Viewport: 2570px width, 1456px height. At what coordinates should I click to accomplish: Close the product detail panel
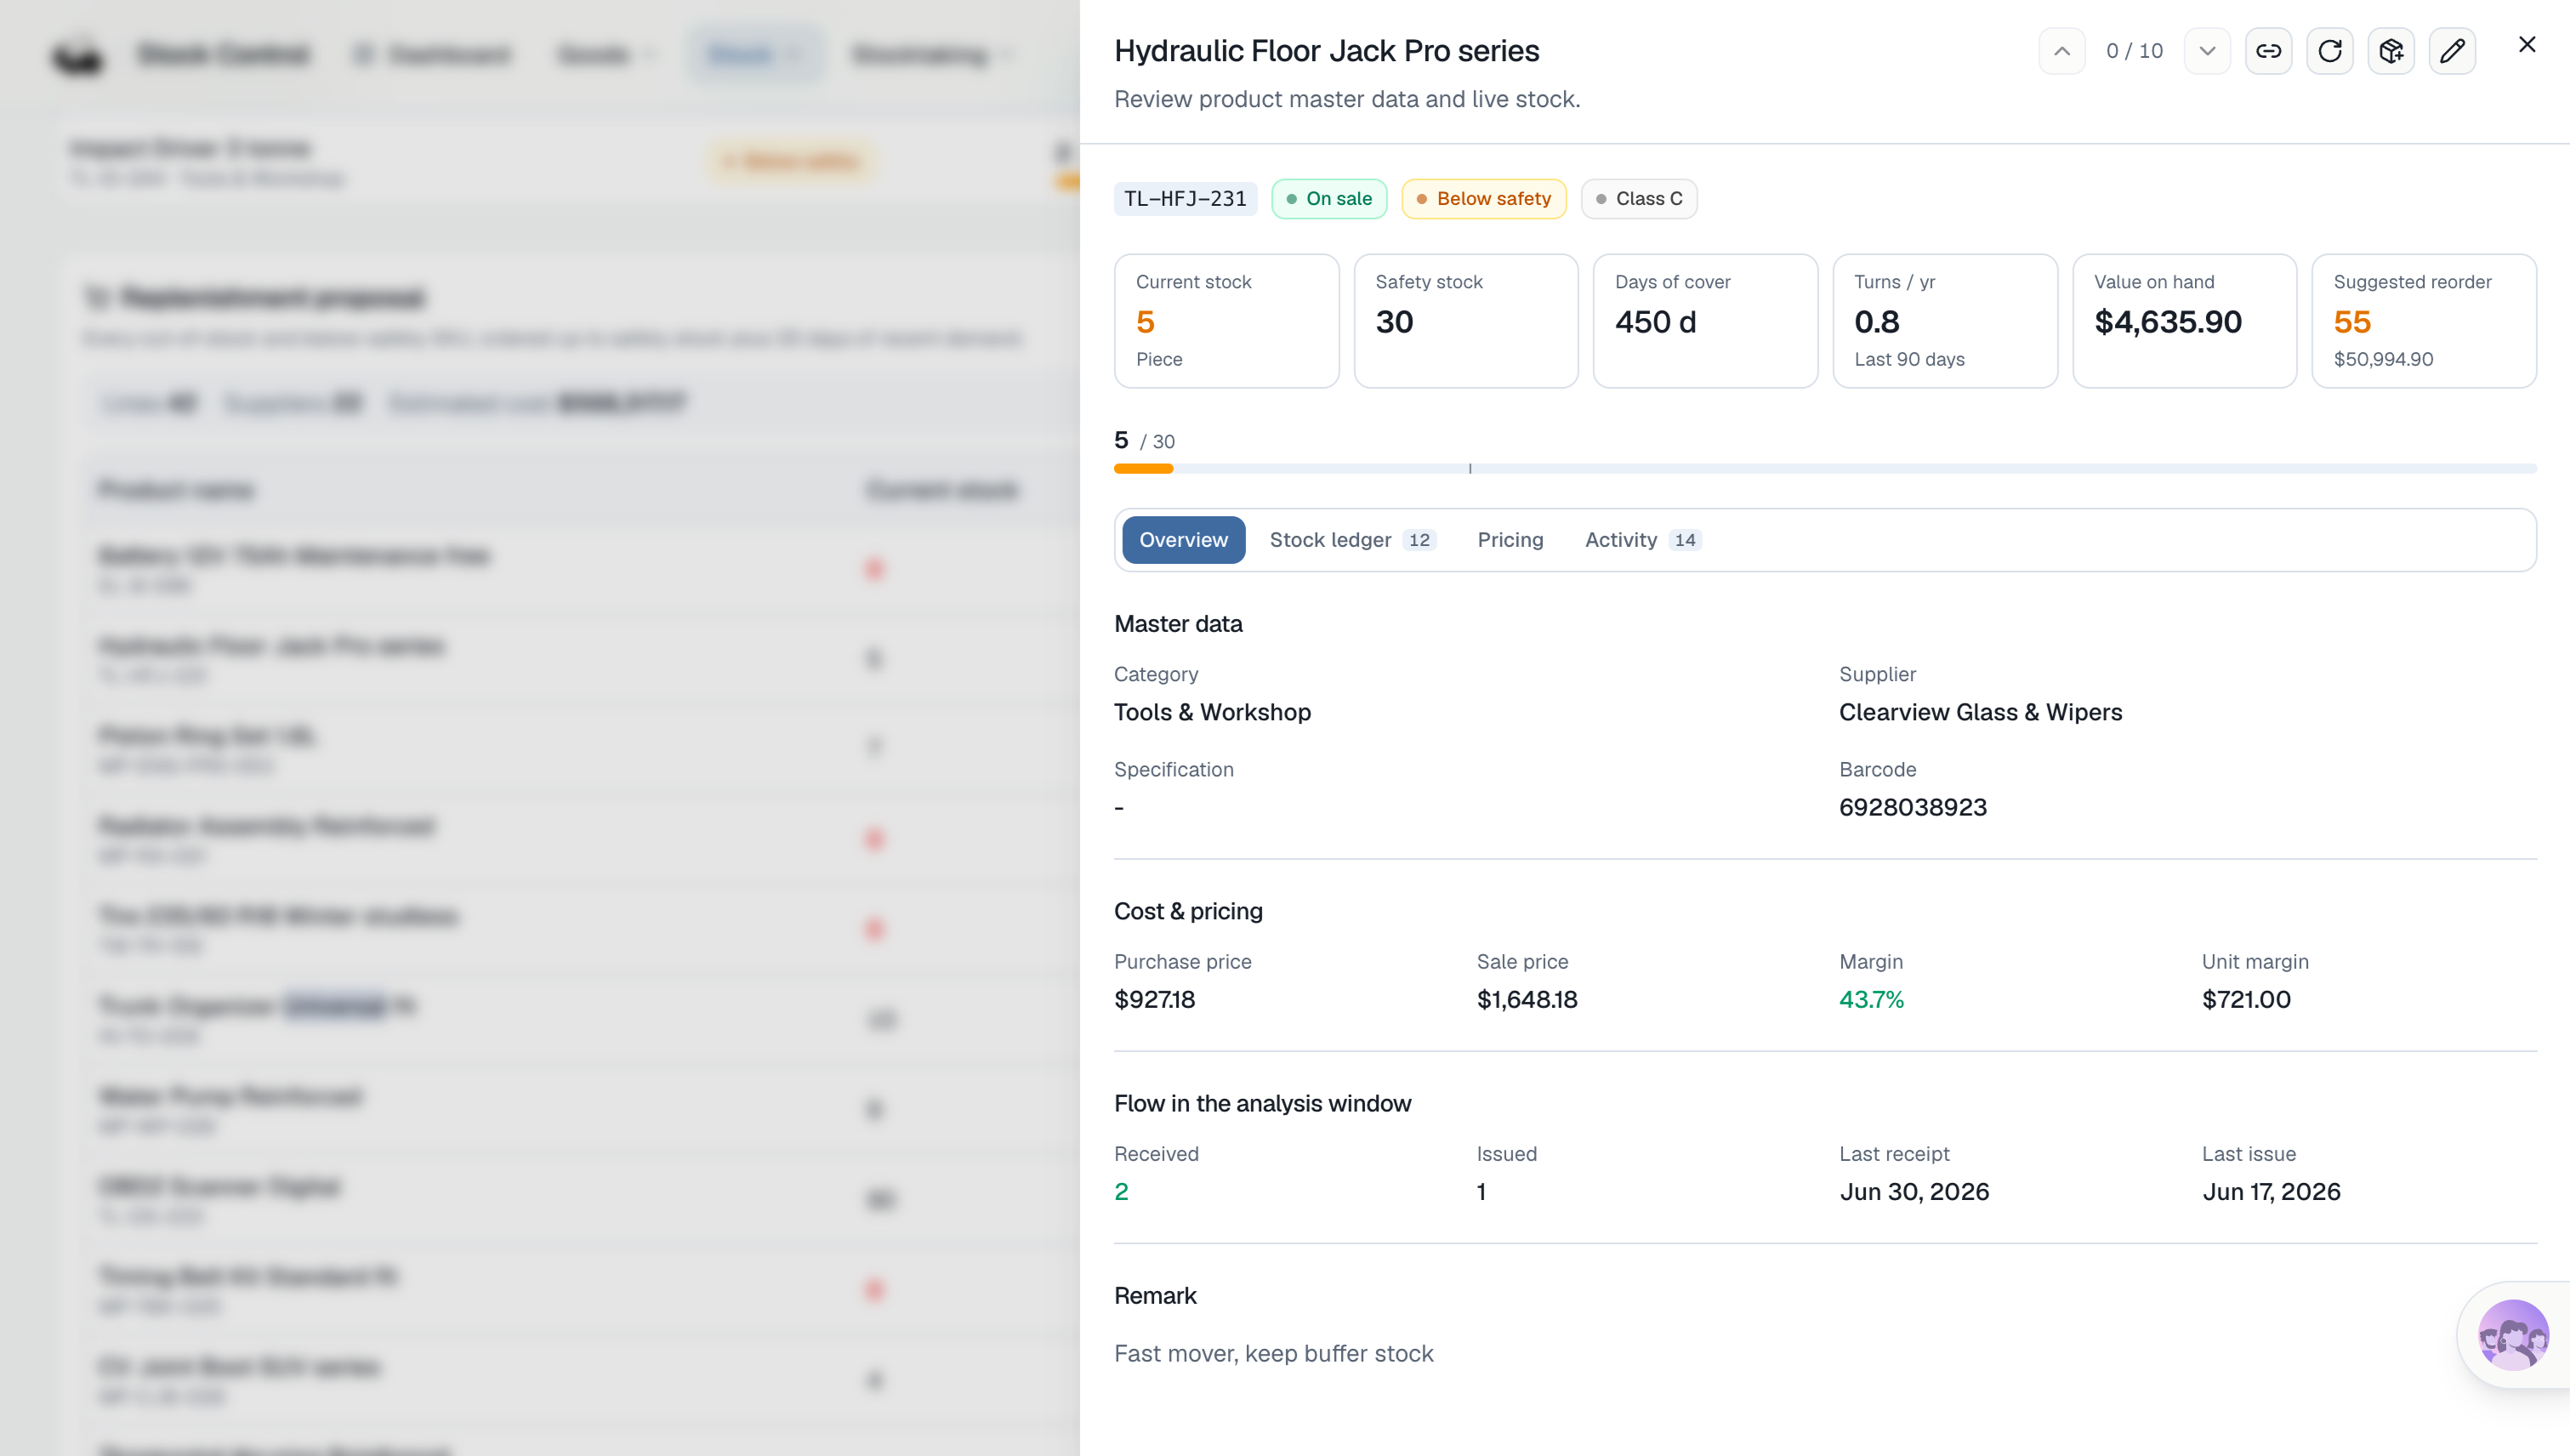click(x=2526, y=44)
